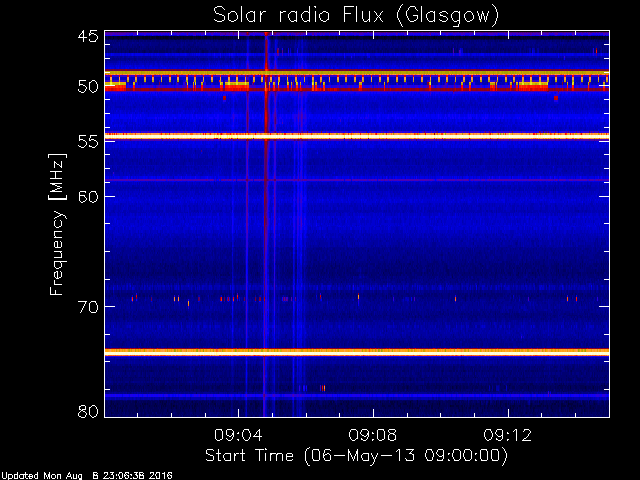Click the 09:08 time axis label
The image size is (640, 480).
click(x=373, y=435)
